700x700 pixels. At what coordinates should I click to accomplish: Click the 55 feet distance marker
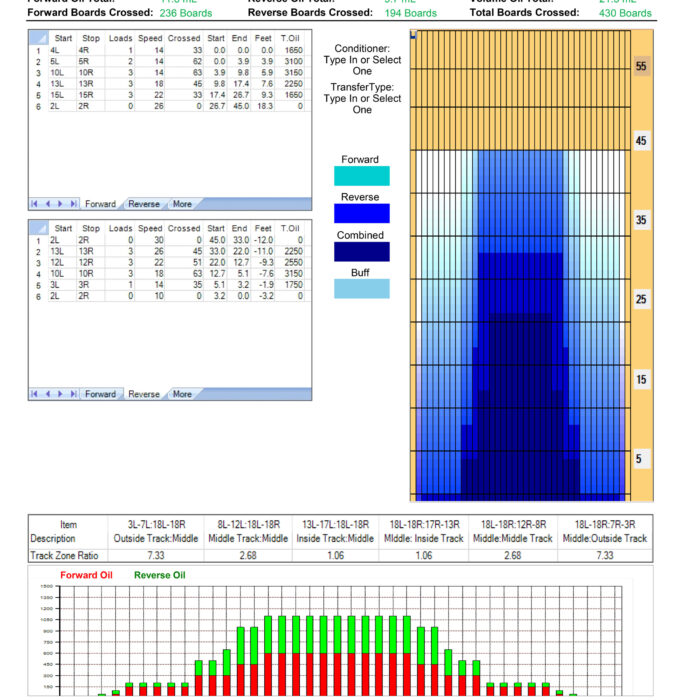click(641, 66)
